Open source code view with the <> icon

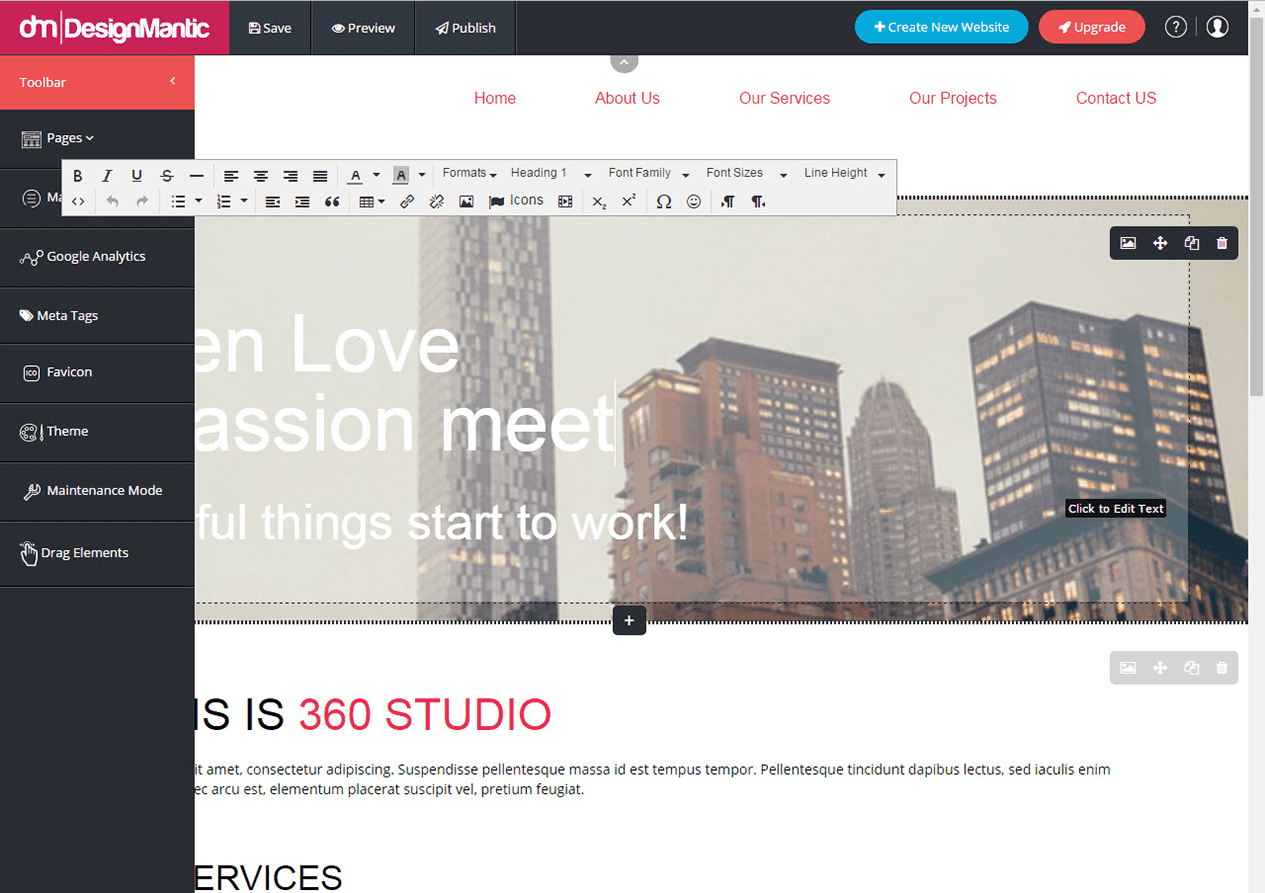tap(78, 201)
